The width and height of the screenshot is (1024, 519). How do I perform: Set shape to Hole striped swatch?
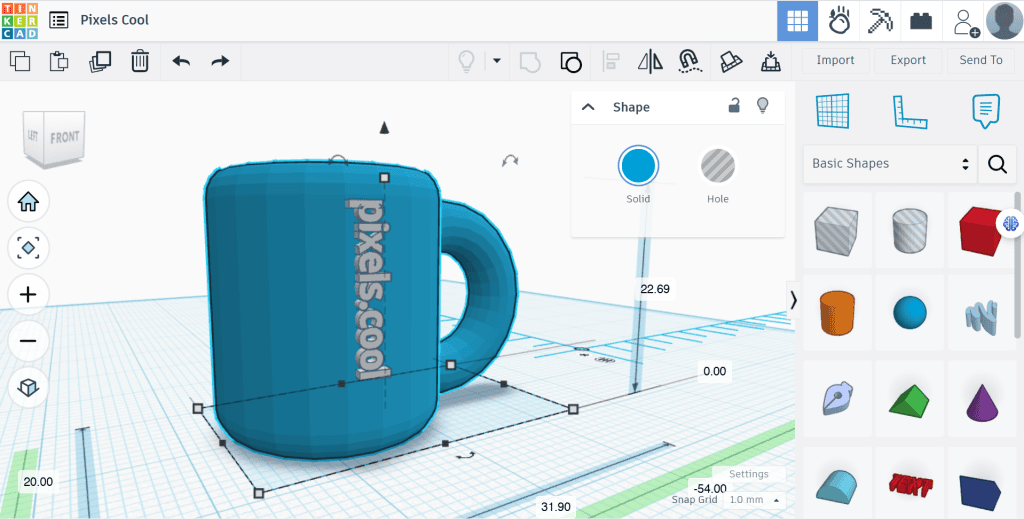[718, 166]
